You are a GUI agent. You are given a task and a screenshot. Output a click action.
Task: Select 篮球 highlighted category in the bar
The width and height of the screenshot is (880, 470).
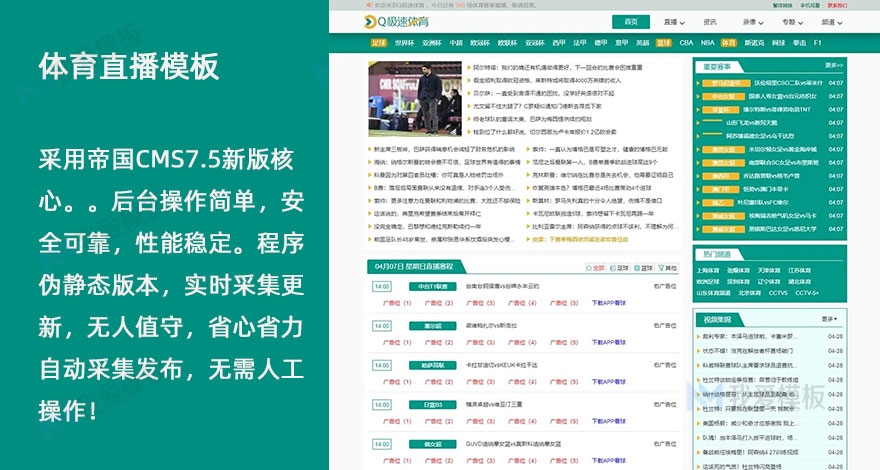664,43
